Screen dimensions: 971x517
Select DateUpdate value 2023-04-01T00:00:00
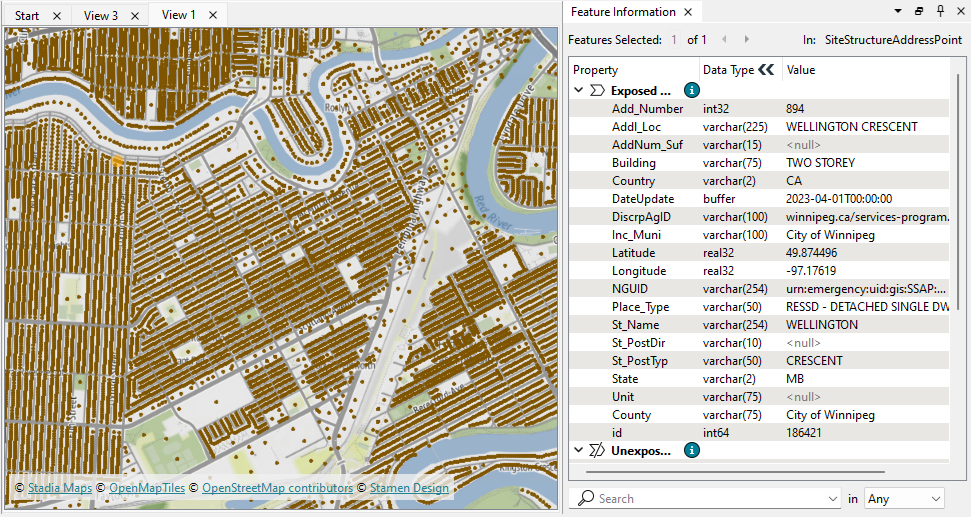tap(838, 199)
